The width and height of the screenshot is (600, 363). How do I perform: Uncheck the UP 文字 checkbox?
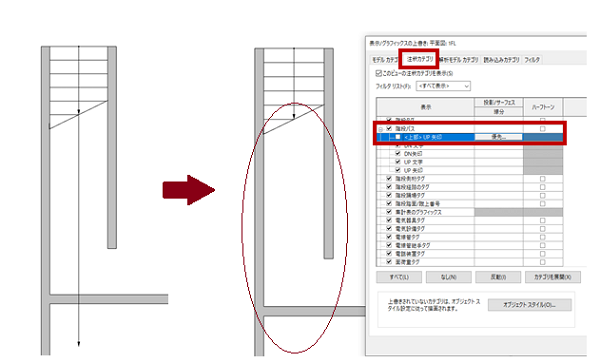pyautogui.click(x=398, y=162)
